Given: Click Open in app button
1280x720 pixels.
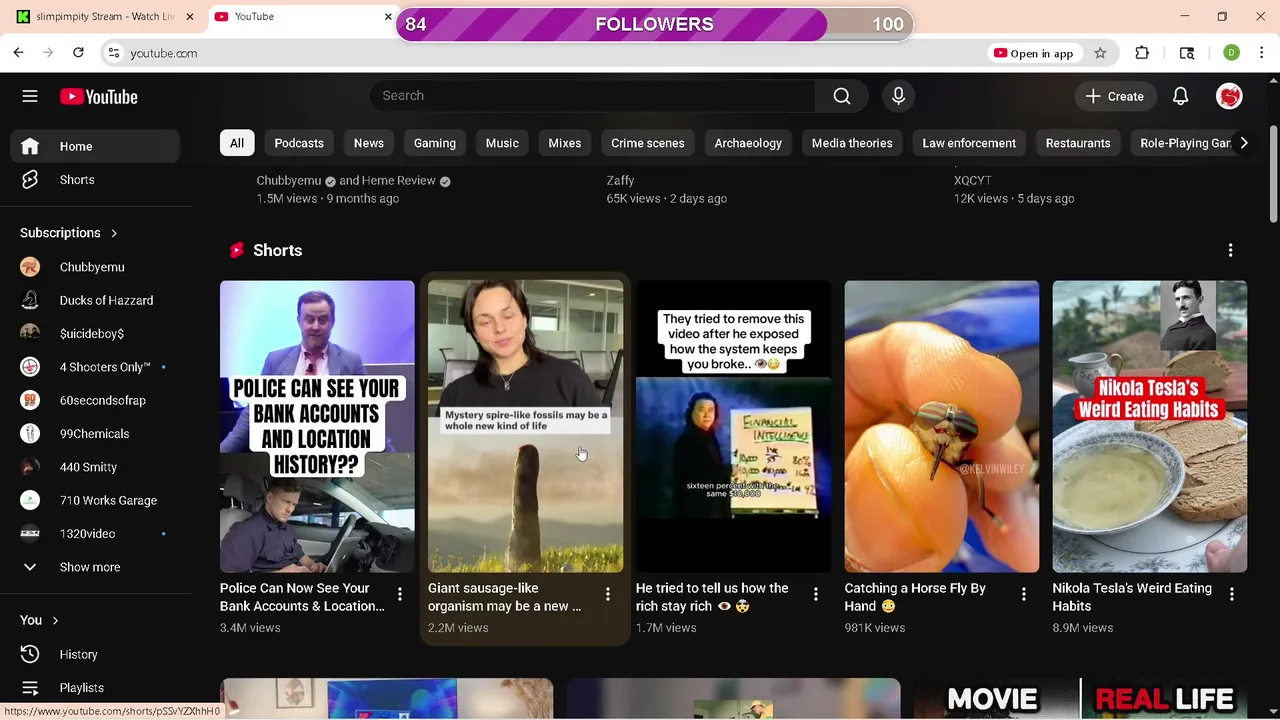Looking at the screenshot, I should 1033,53.
